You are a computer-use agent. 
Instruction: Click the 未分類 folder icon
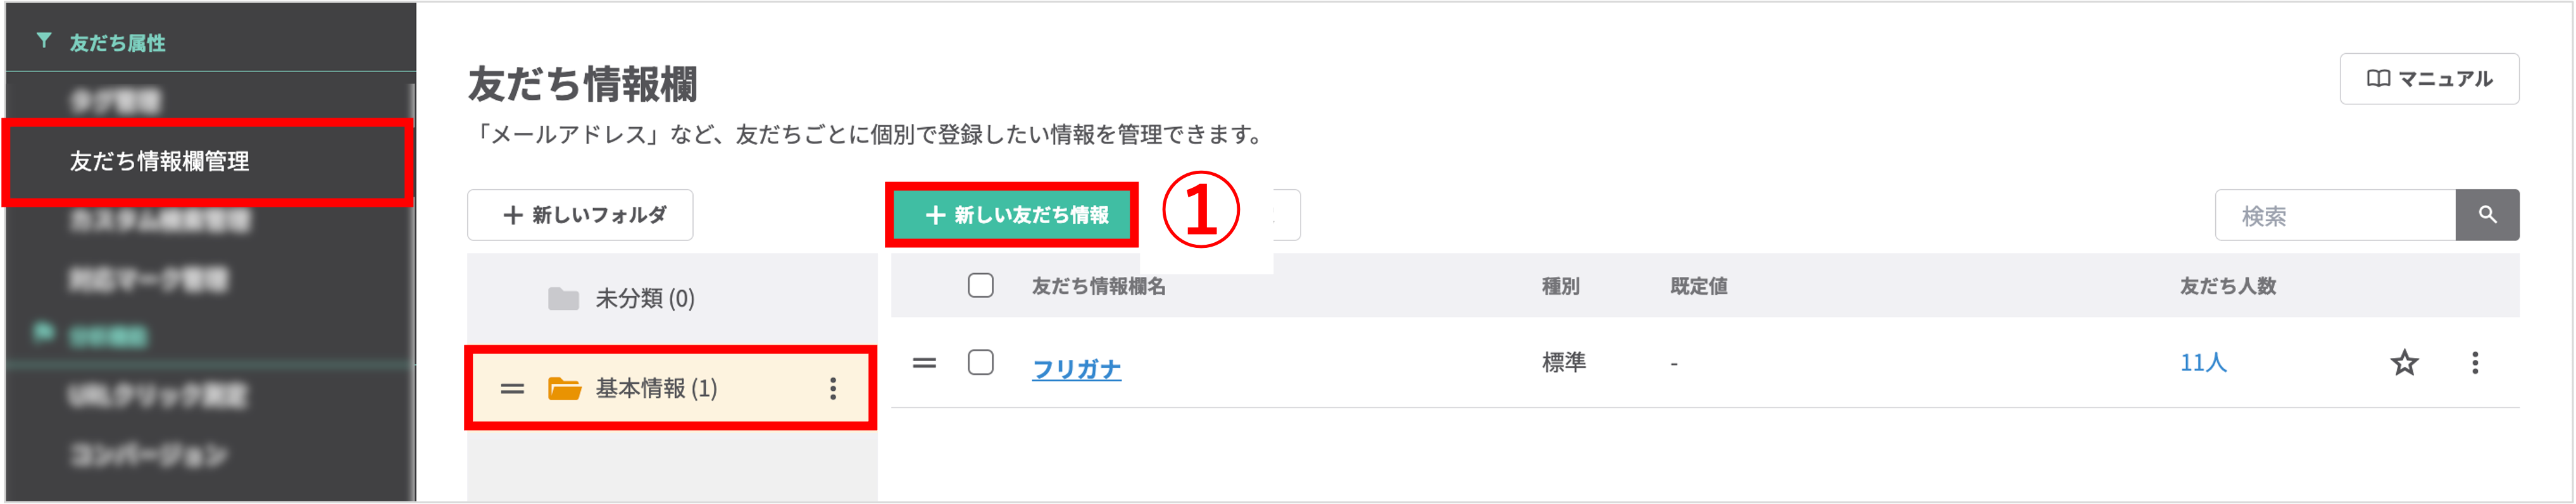click(563, 299)
